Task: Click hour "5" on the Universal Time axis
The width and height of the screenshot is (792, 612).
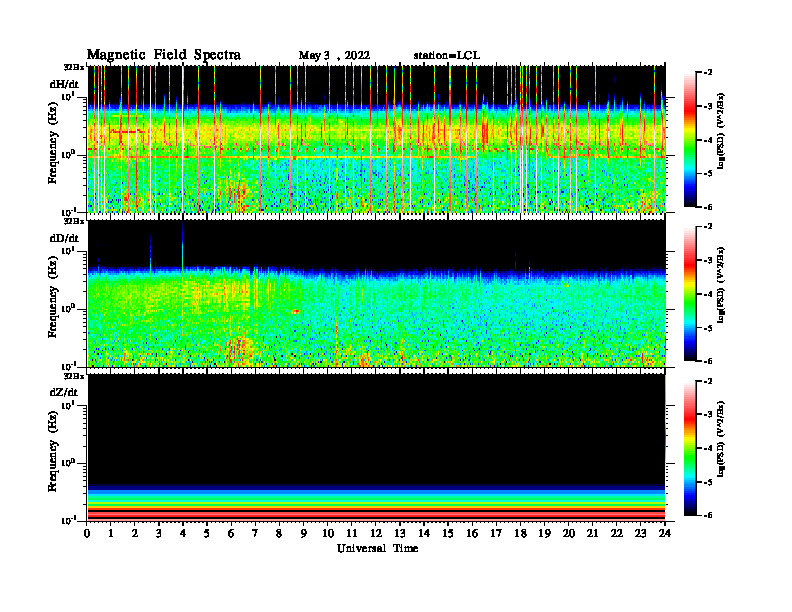Action: [x=207, y=533]
